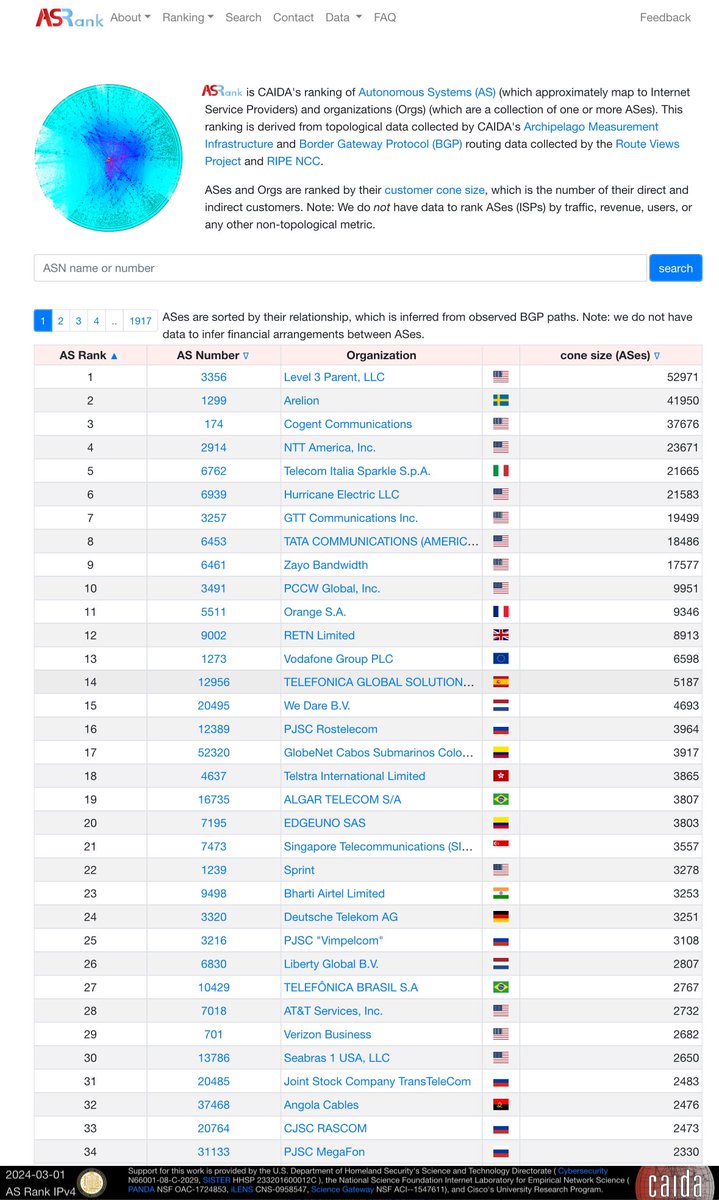Go to page 2 in pagination

[x=60, y=321]
